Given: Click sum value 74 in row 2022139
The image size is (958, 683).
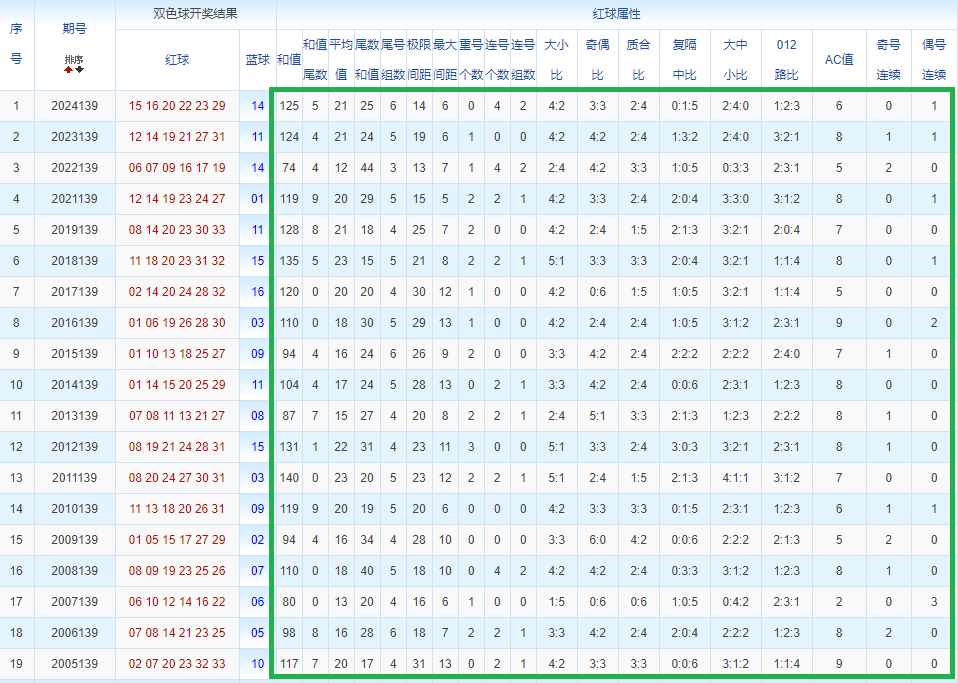Looking at the screenshot, I should (x=289, y=168).
